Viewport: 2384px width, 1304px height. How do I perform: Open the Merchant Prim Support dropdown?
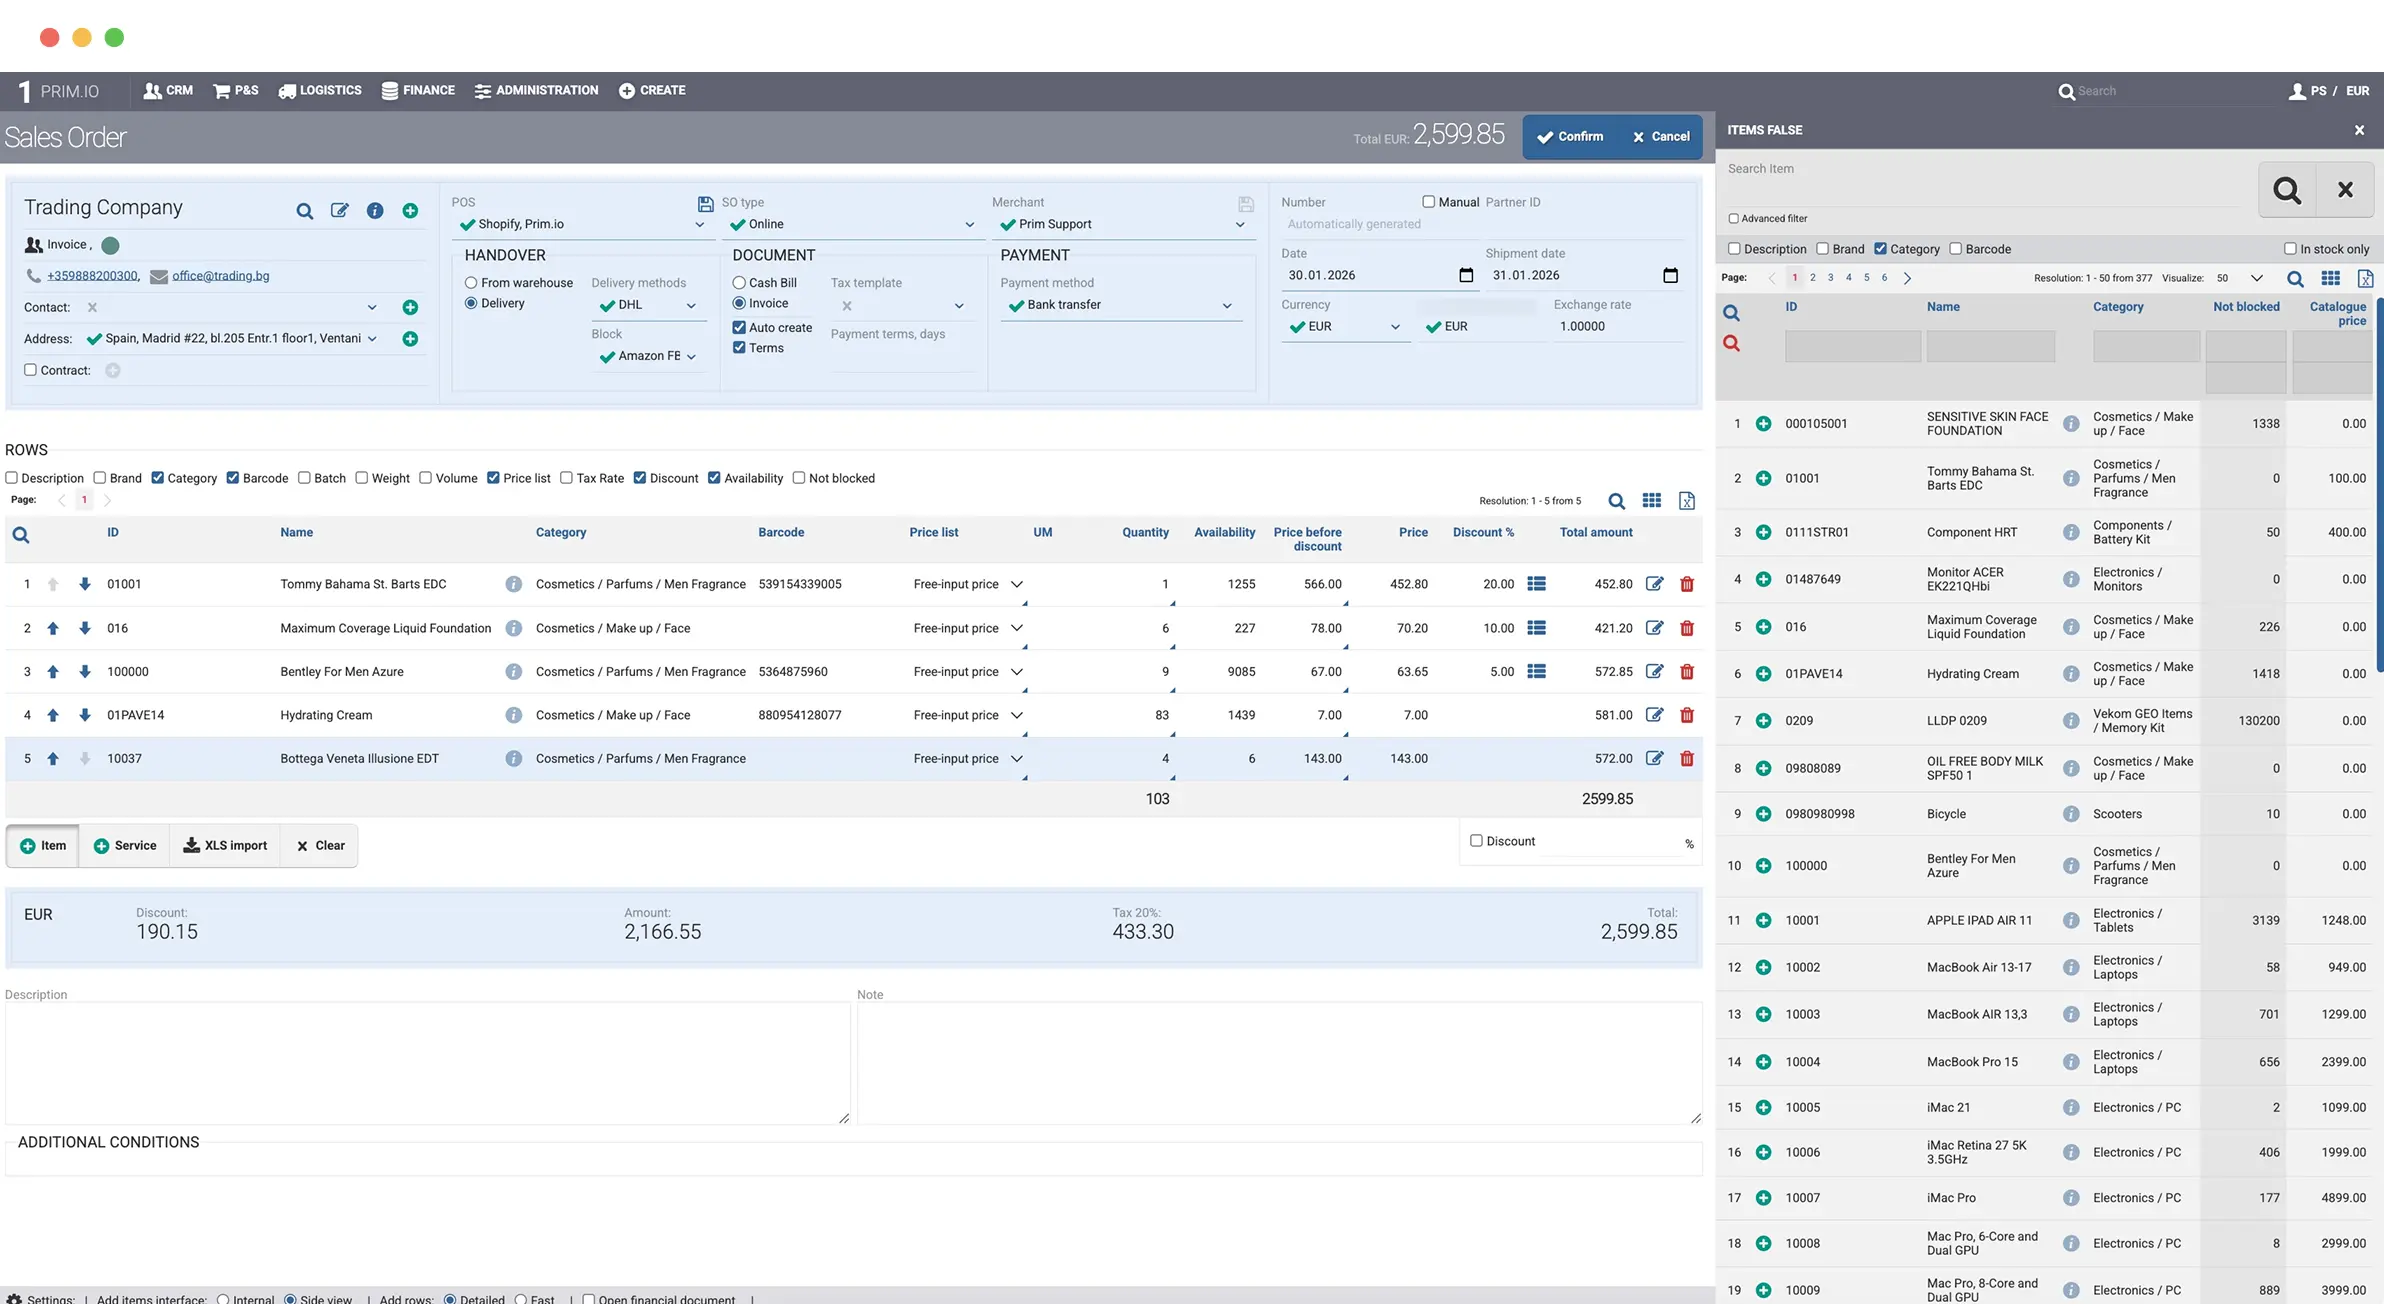click(x=1122, y=225)
